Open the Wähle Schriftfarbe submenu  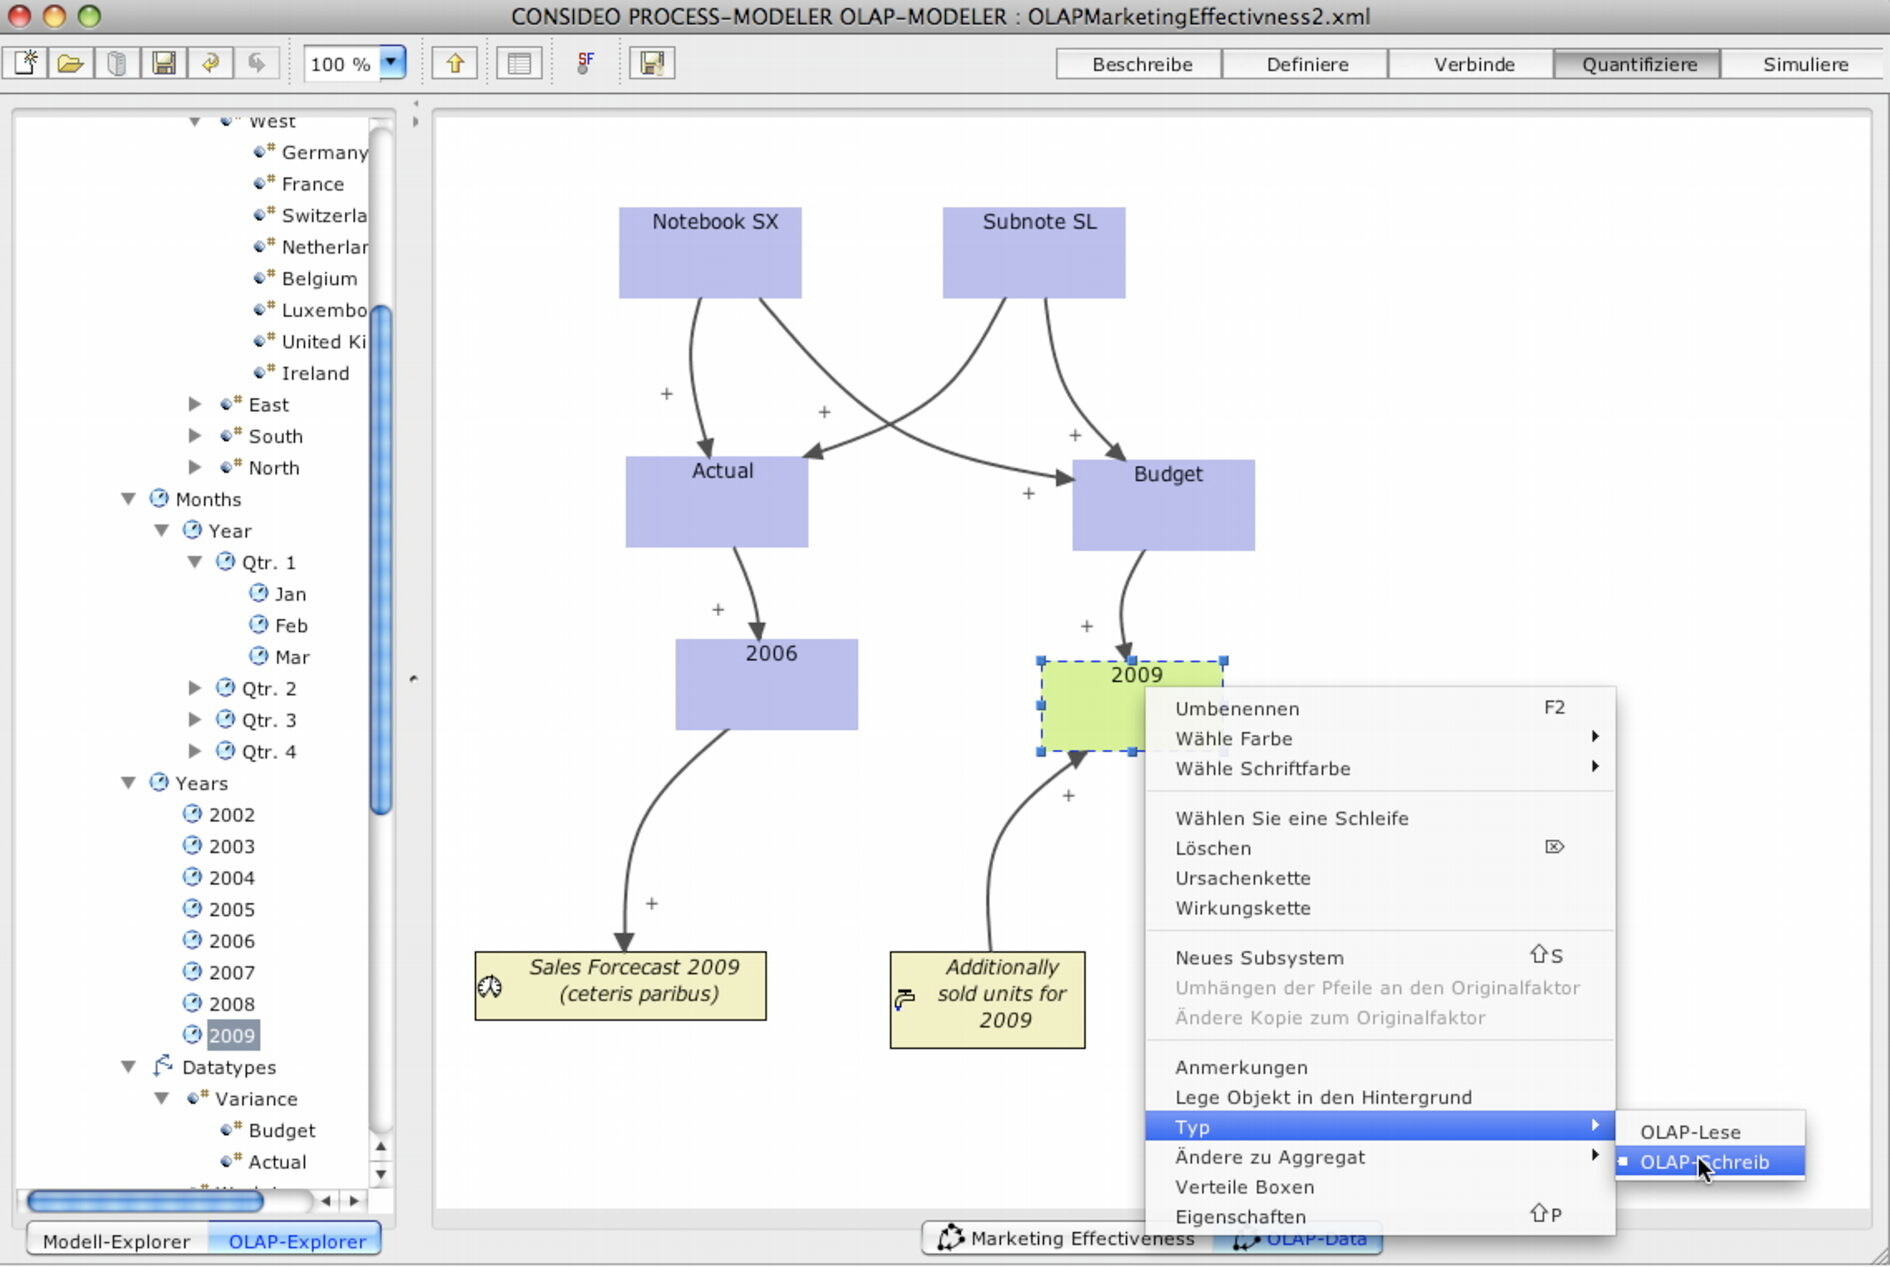click(1380, 768)
